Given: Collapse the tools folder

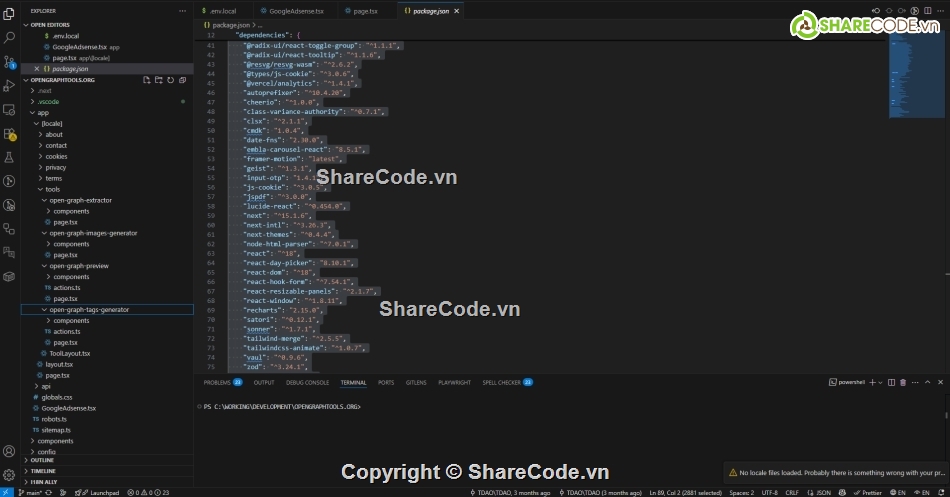Looking at the screenshot, I should [53, 189].
